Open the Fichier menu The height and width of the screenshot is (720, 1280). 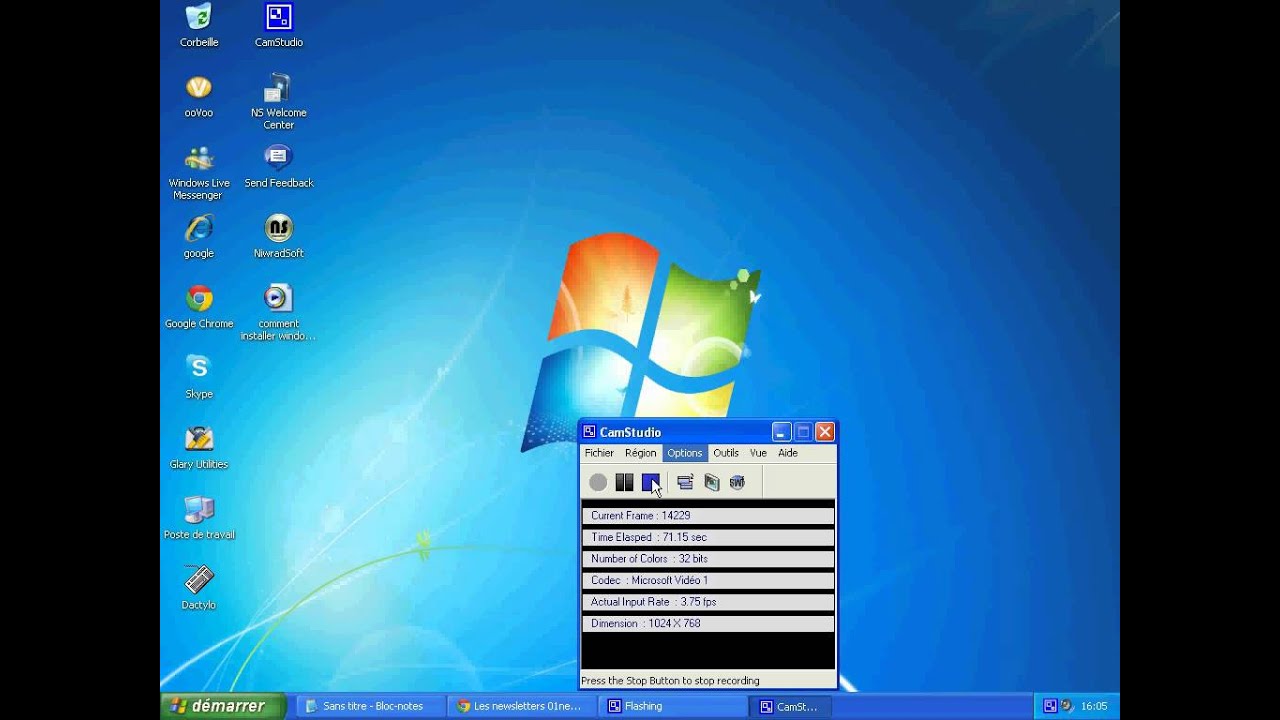(x=599, y=453)
